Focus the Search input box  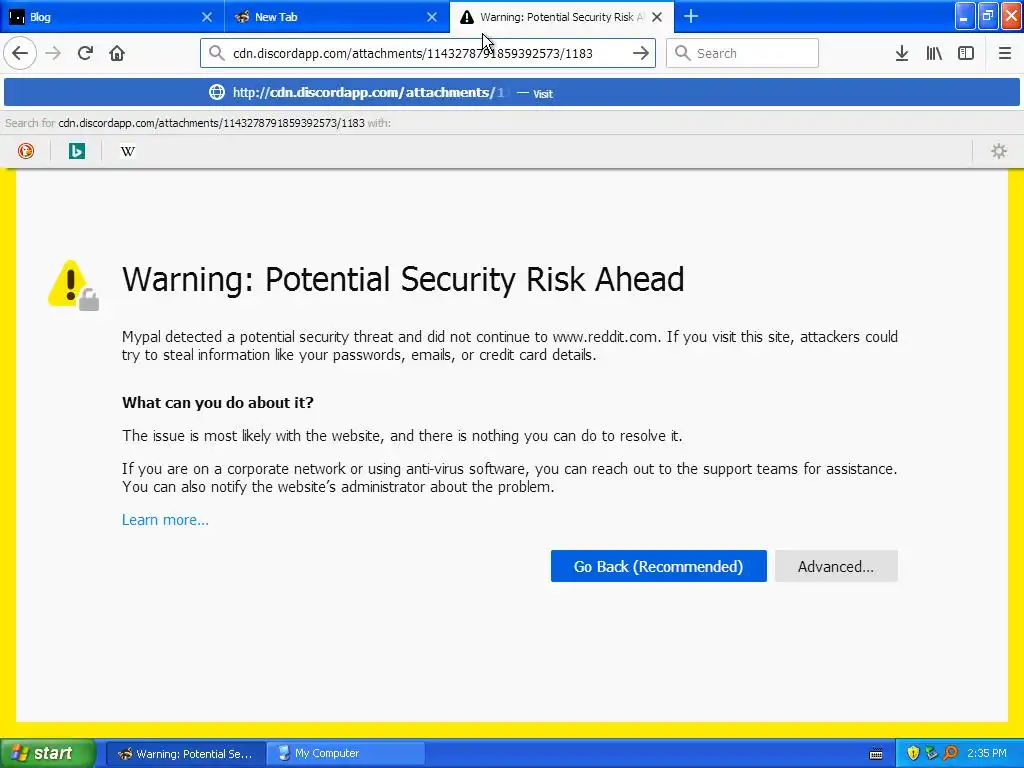[x=743, y=53]
